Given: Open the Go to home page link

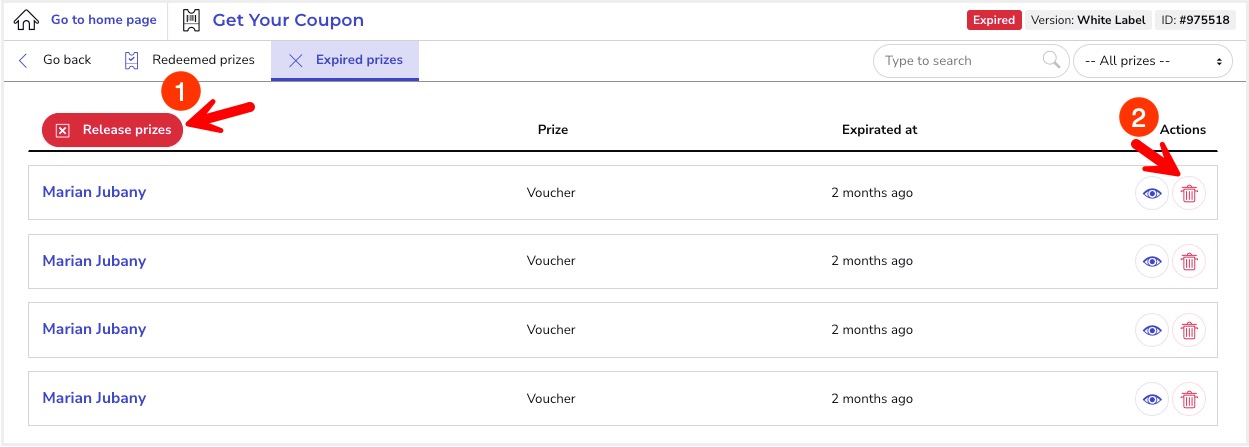Looking at the screenshot, I should (104, 20).
